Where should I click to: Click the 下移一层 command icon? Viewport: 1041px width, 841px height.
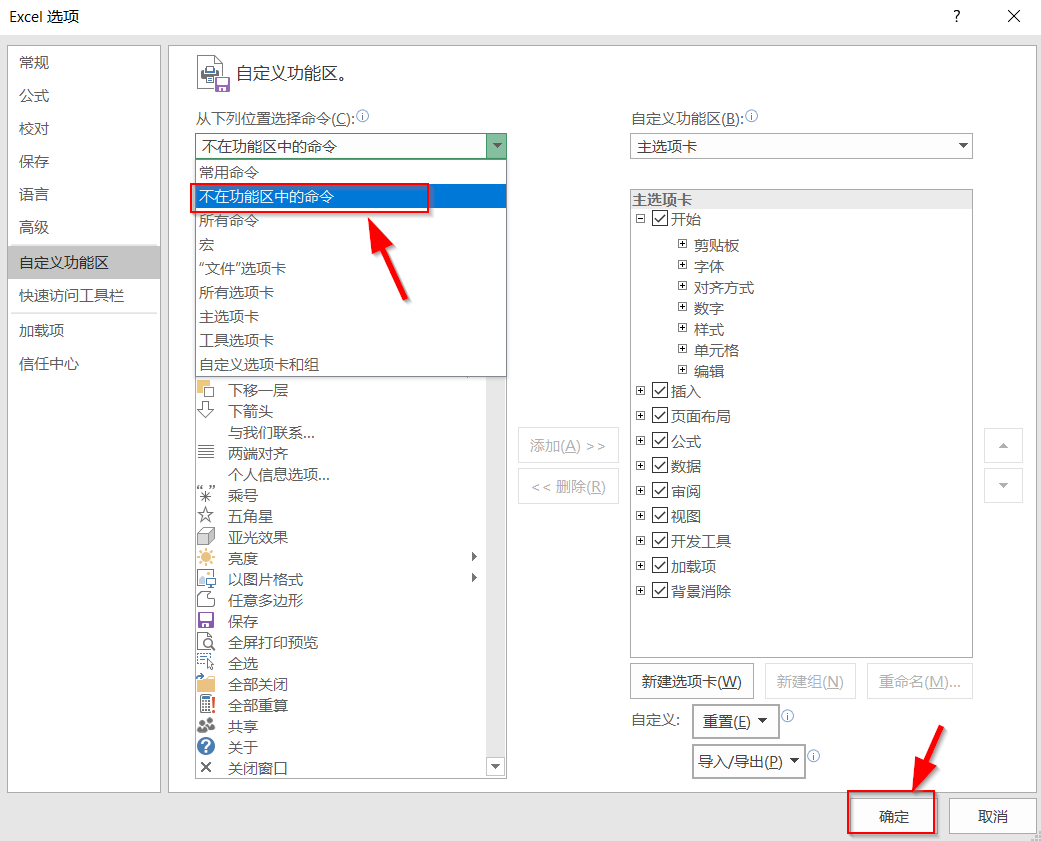206,389
